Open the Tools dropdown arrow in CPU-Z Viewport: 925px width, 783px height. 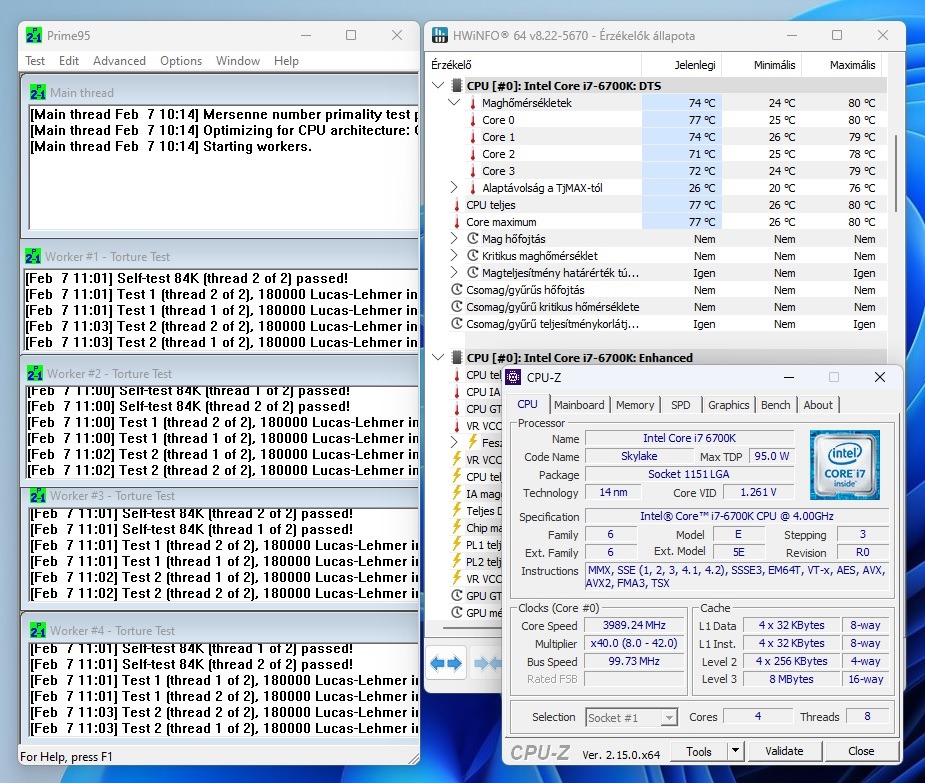735,751
